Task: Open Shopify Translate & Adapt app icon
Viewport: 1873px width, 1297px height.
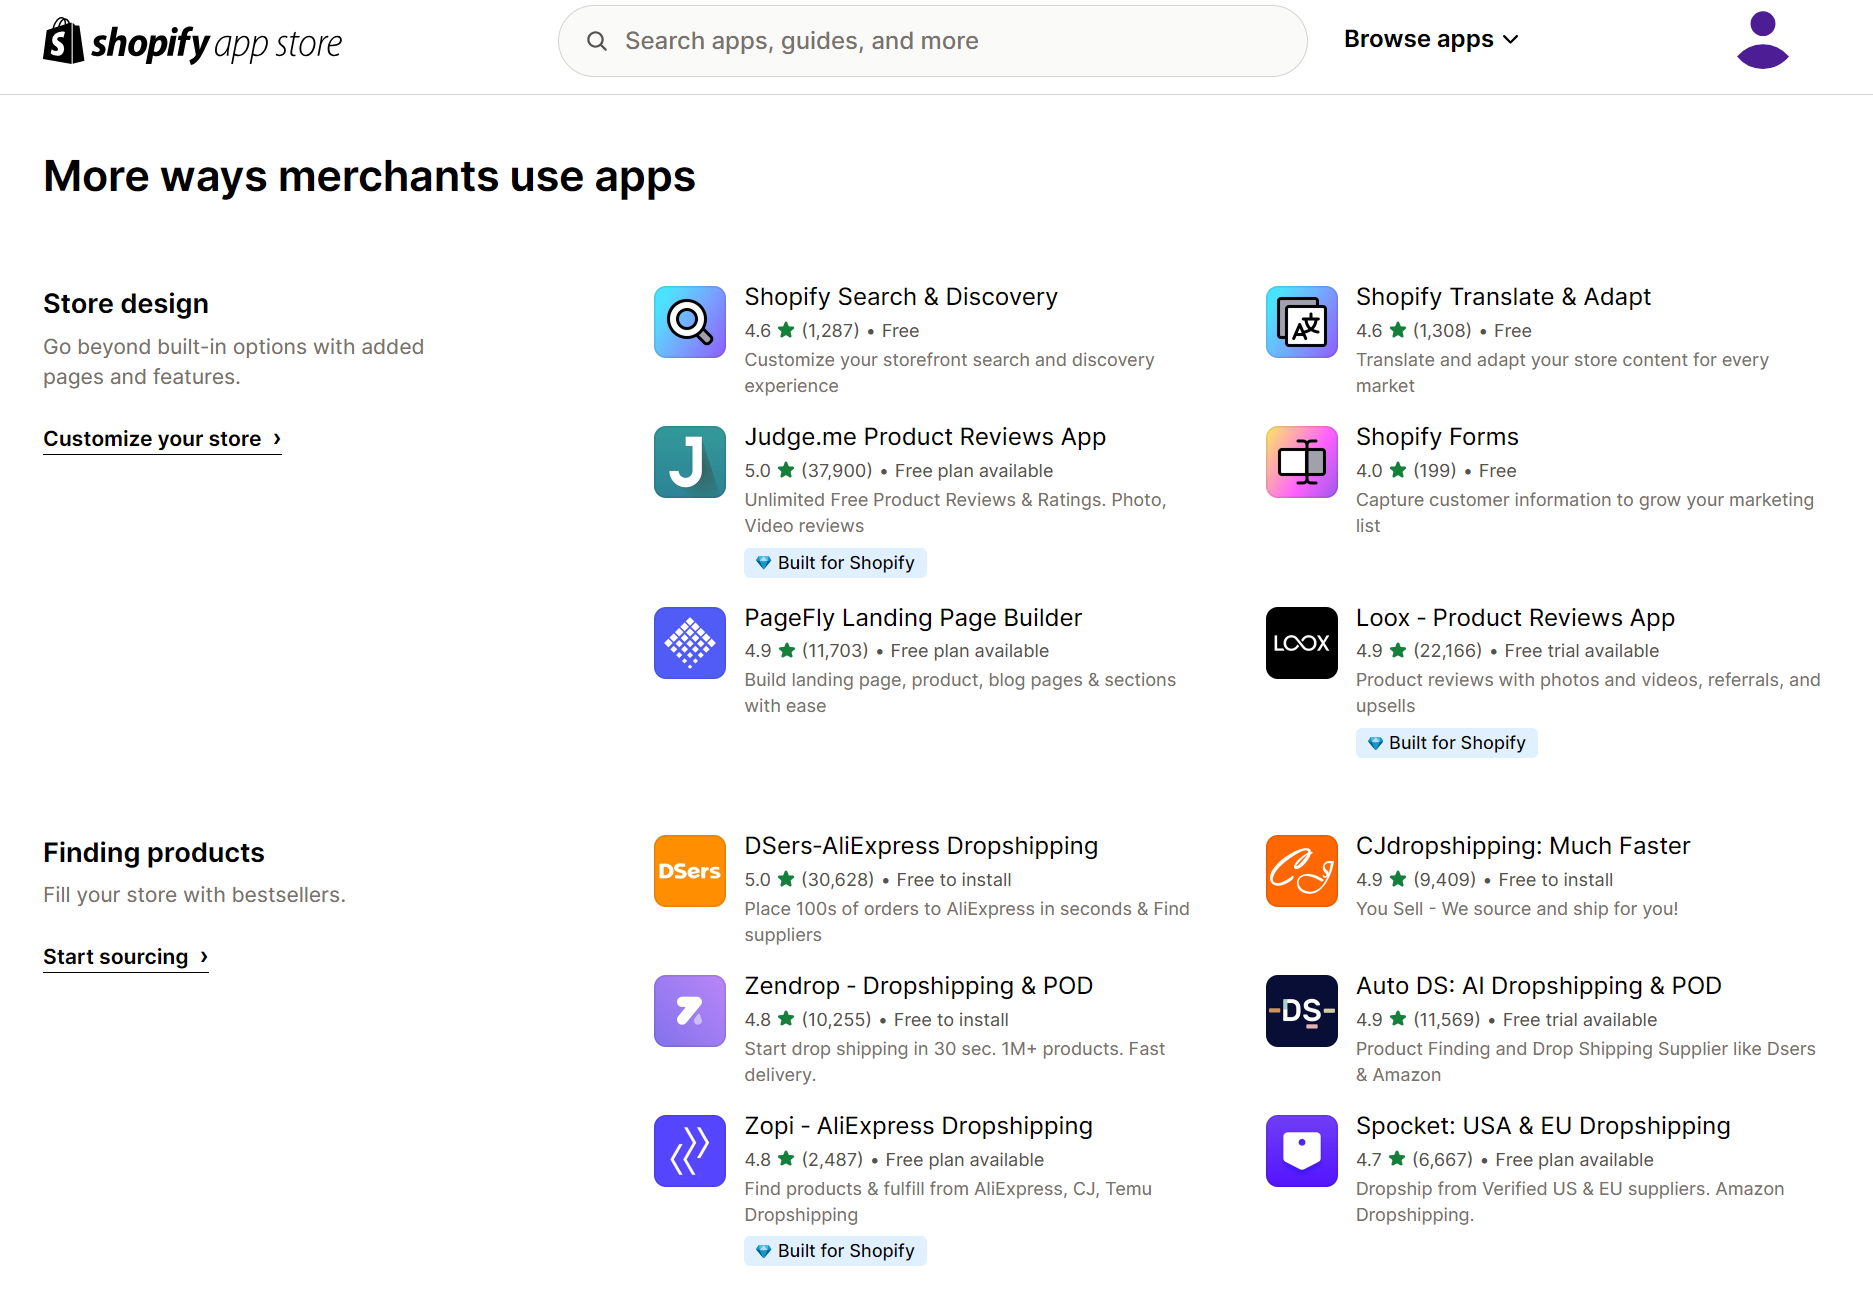Action: 1302,322
